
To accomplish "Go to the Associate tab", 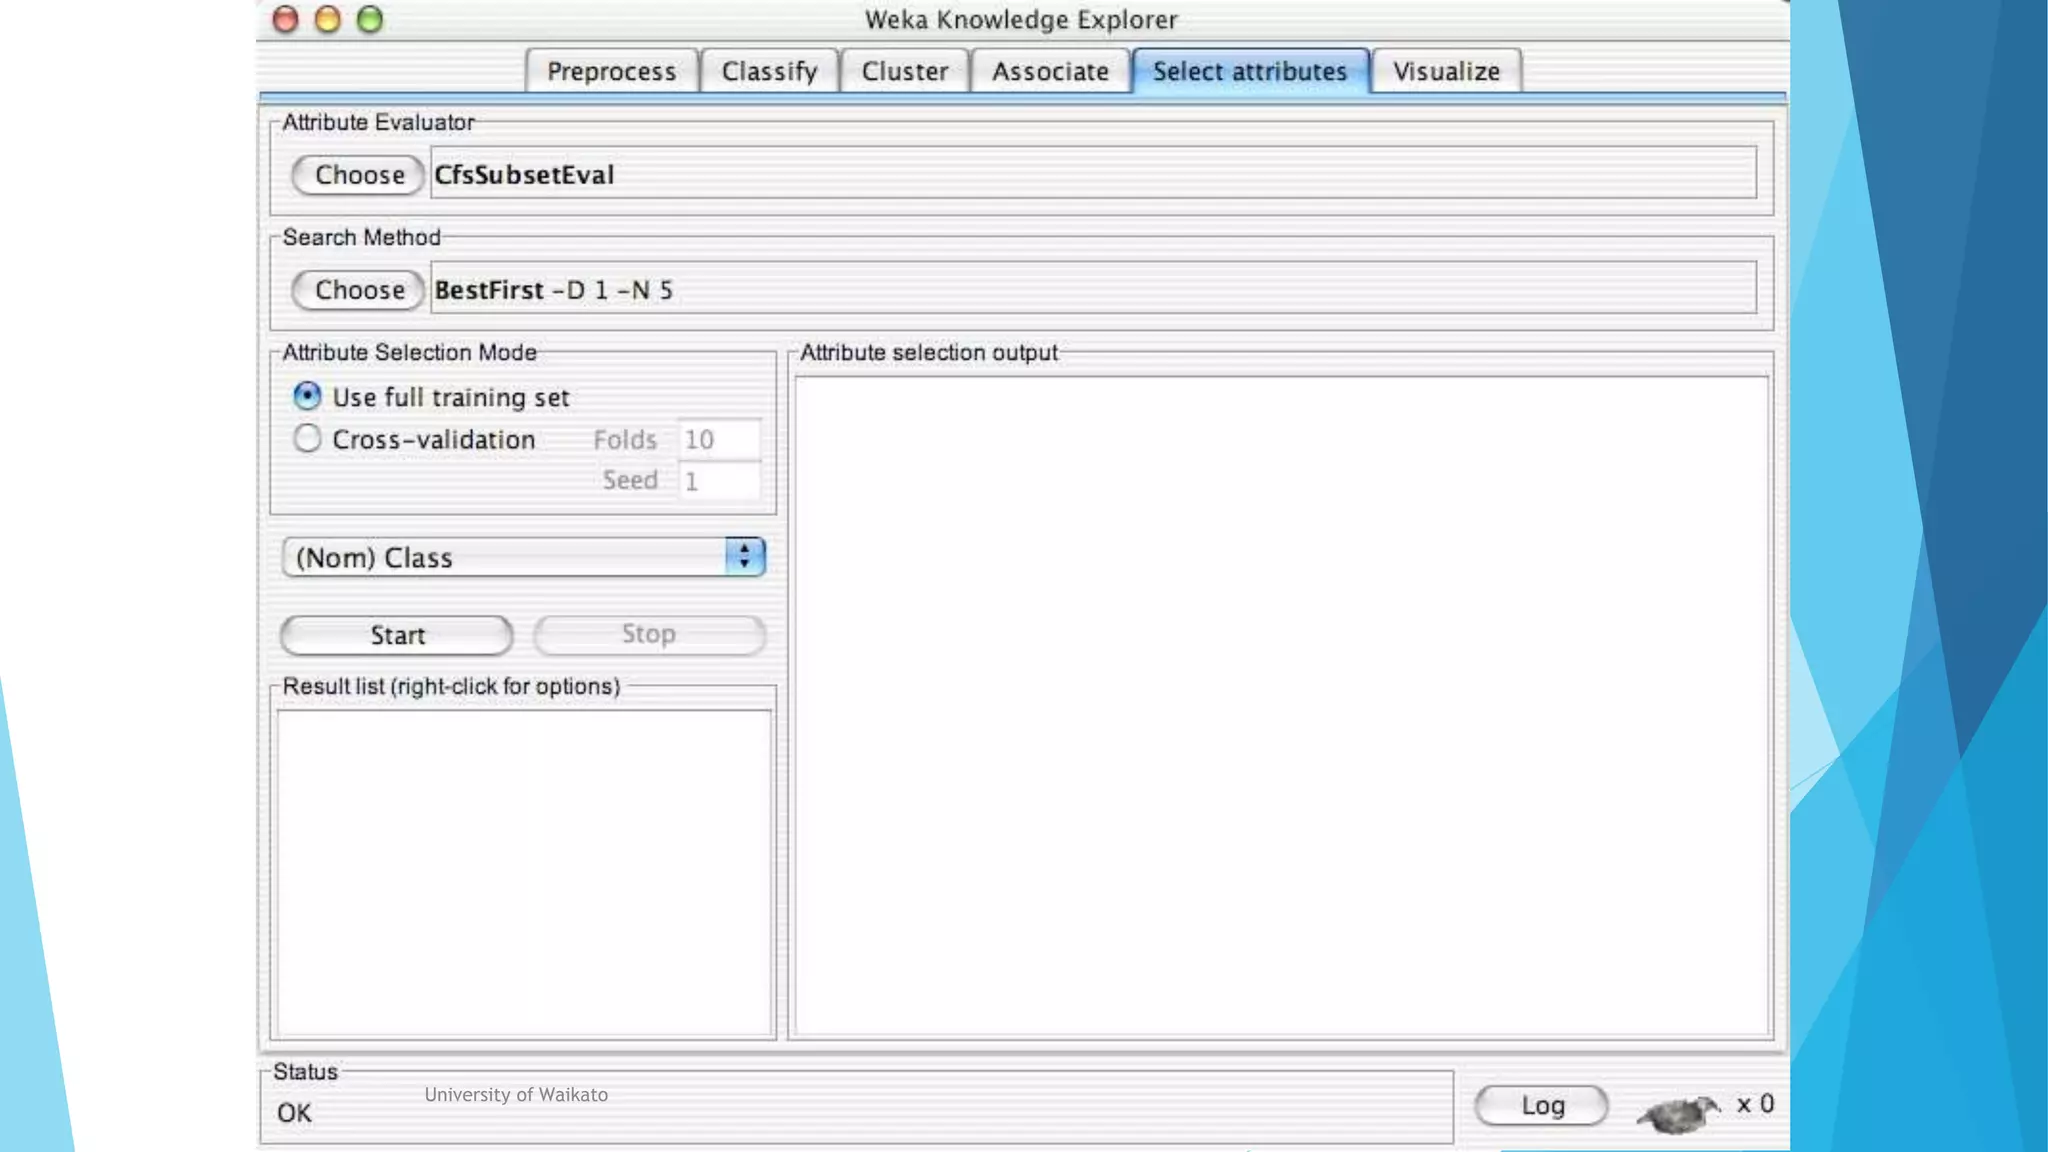I will pyautogui.click(x=1050, y=71).
